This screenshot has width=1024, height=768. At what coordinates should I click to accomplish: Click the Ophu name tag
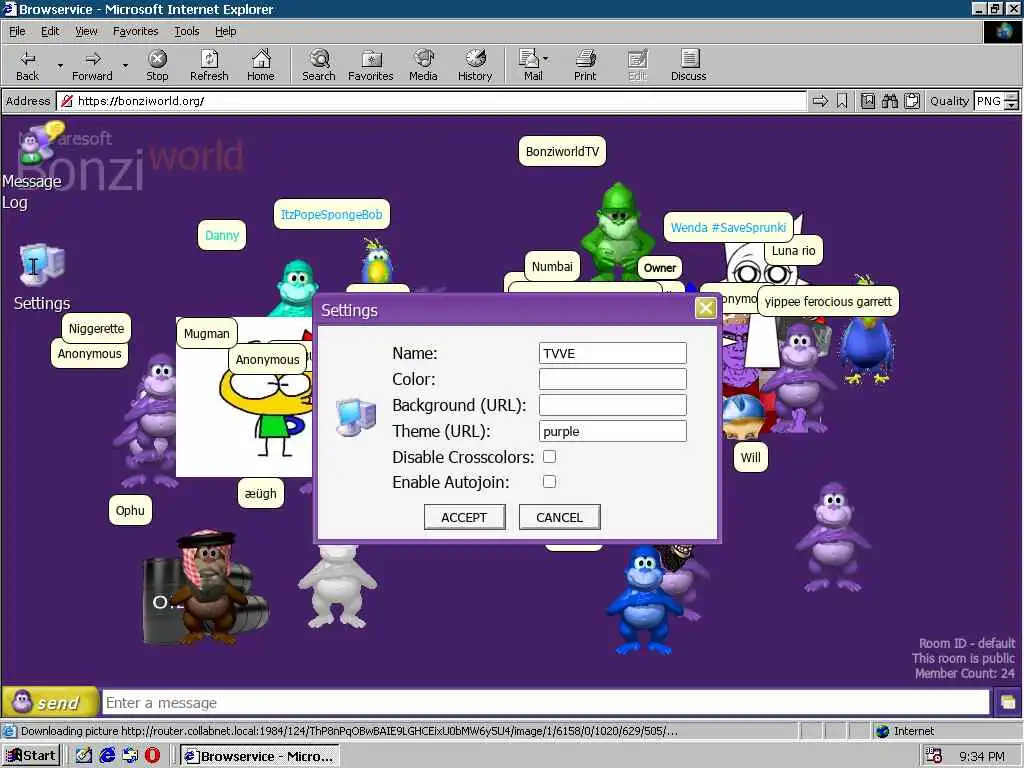[130, 510]
